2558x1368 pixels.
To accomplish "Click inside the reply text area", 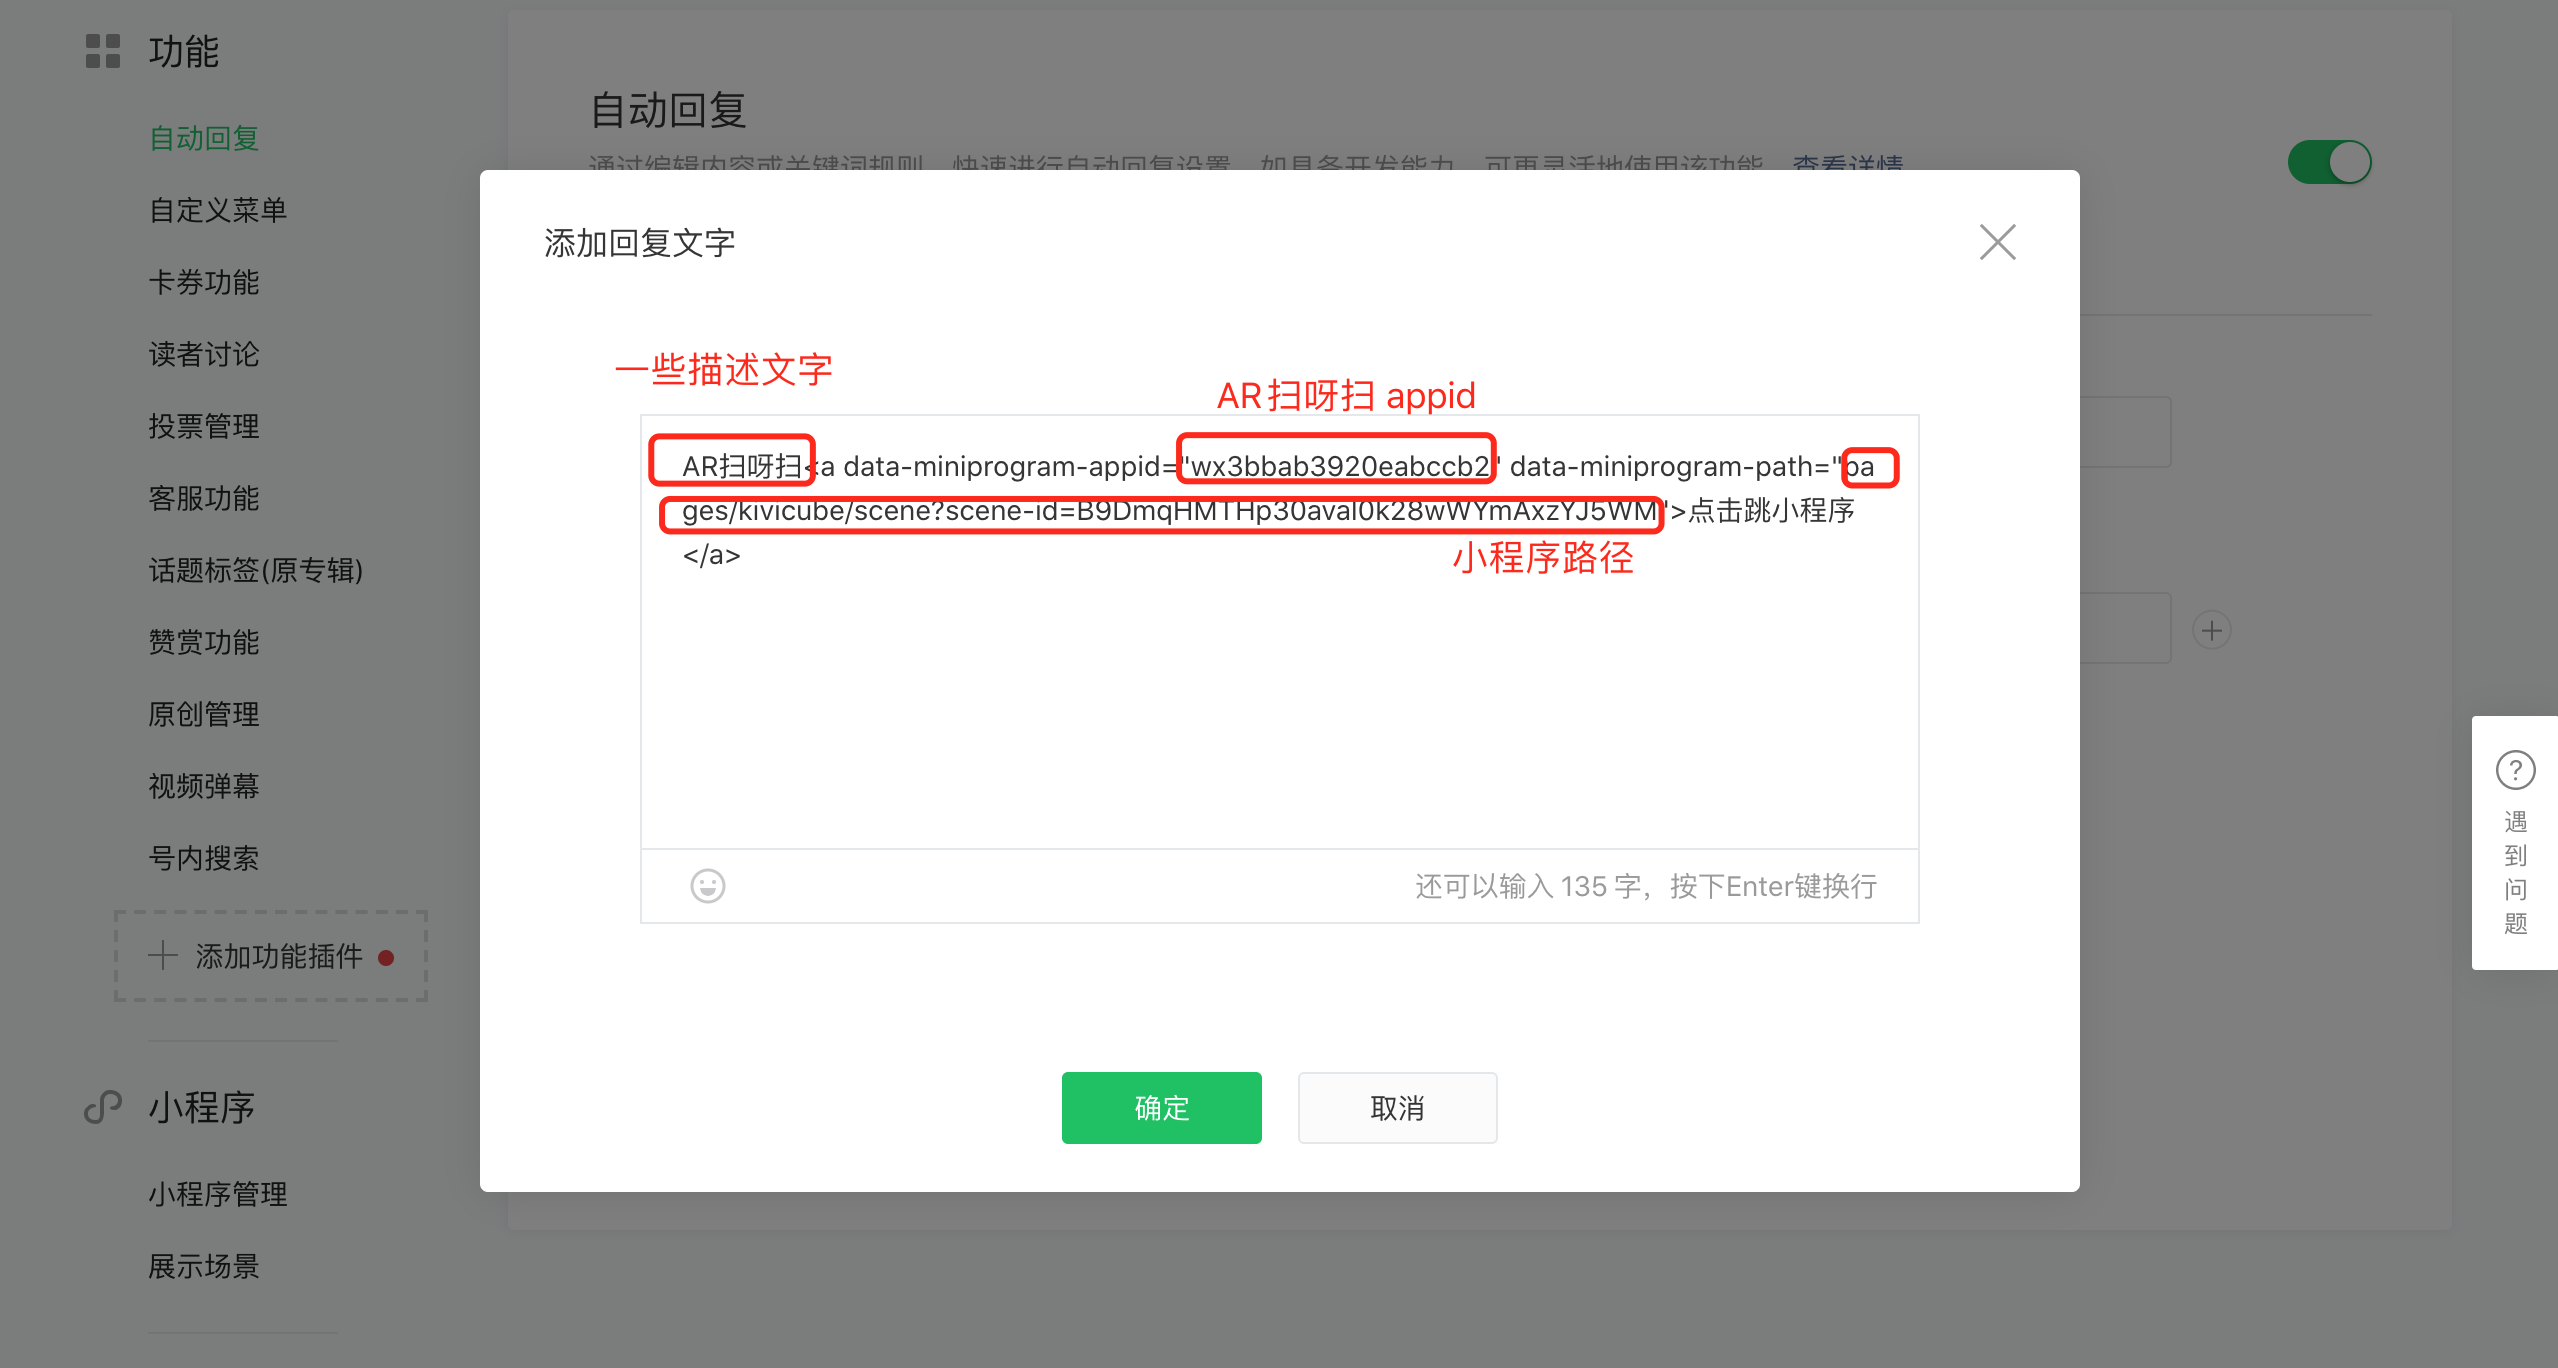I will 1279,632.
